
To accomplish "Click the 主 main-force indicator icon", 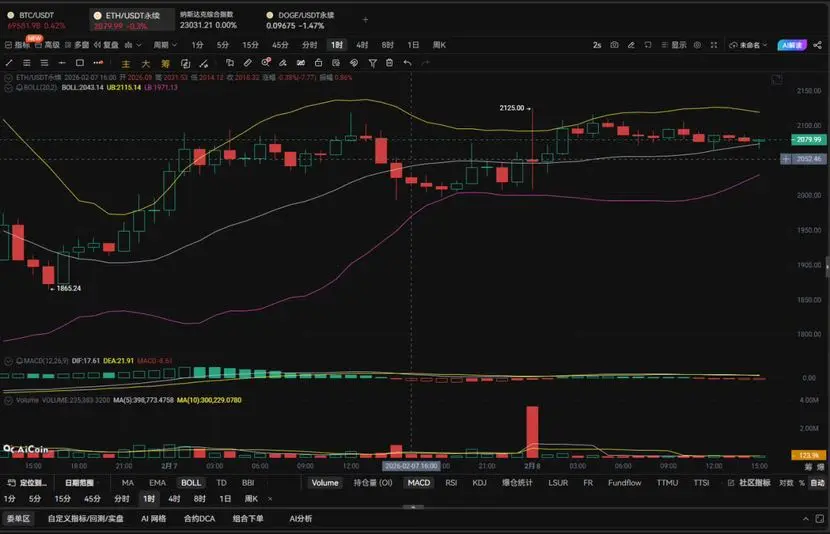I will (x=125, y=64).
